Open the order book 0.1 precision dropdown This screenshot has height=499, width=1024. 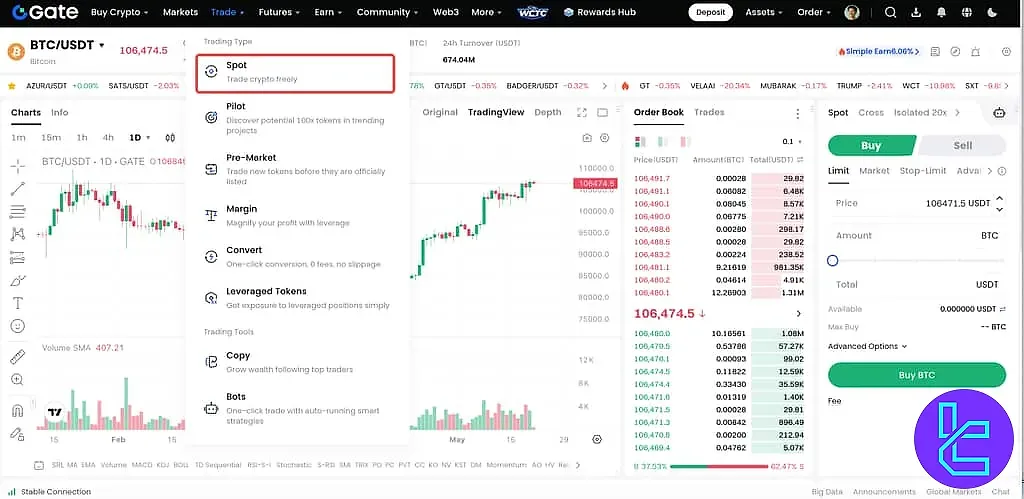pos(794,142)
